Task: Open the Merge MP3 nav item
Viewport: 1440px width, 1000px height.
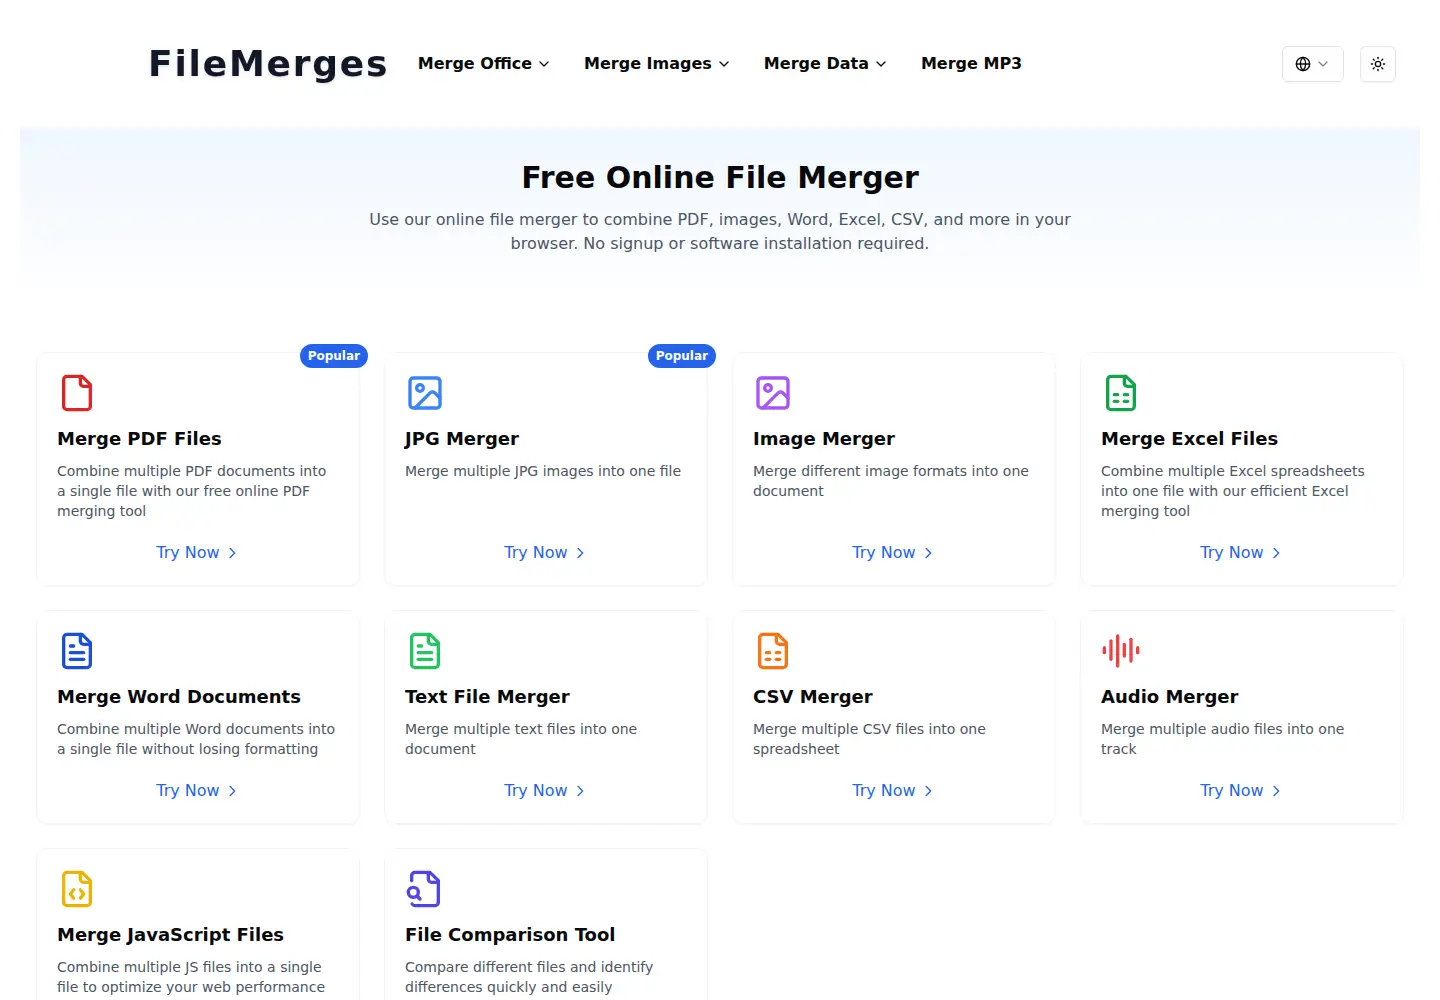Action: tap(971, 63)
